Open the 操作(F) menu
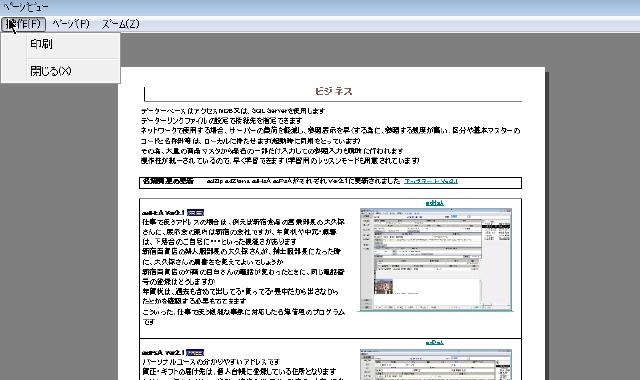This screenshot has width=640, height=380. point(23,24)
